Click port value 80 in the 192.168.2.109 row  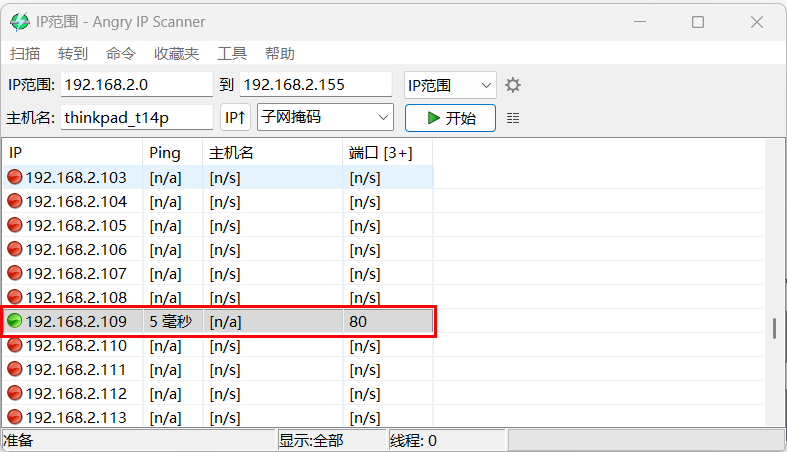pyautogui.click(x=358, y=322)
